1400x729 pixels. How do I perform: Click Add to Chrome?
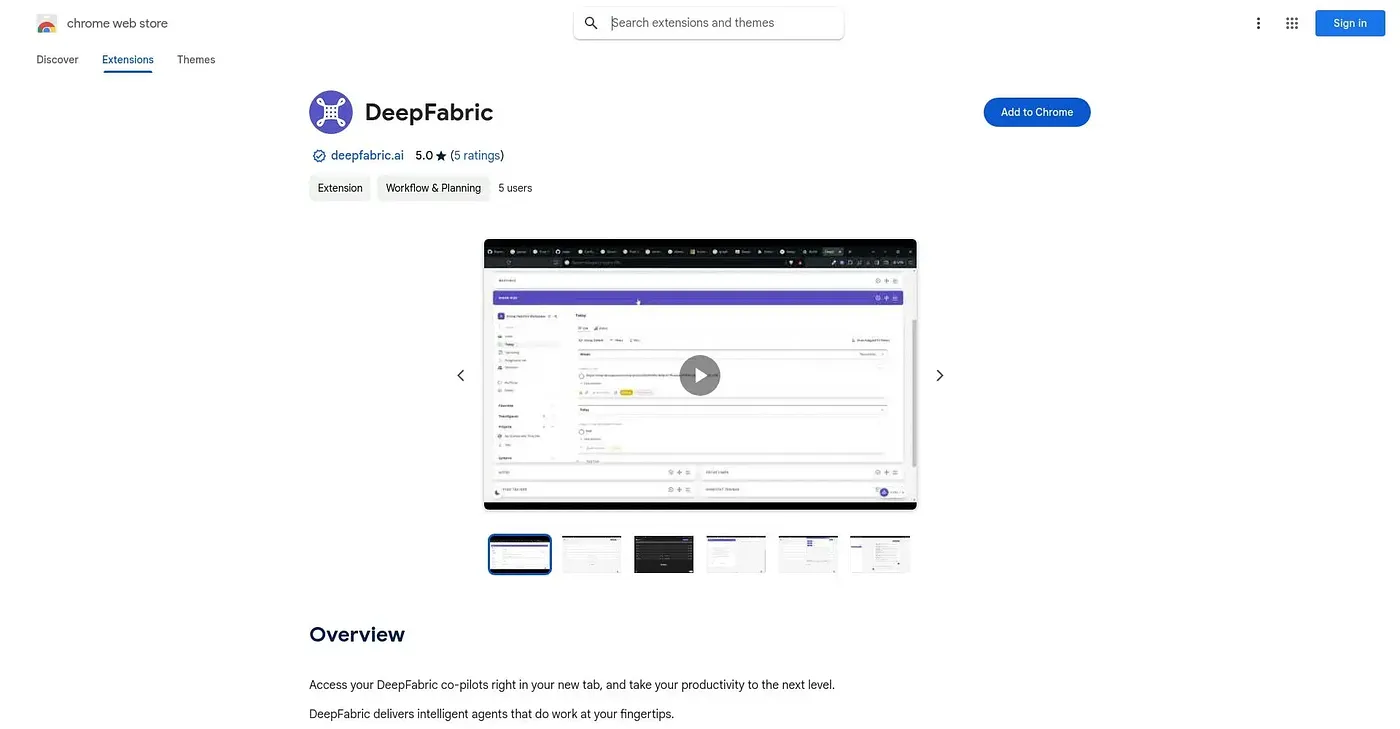[x=1037, y=112]
